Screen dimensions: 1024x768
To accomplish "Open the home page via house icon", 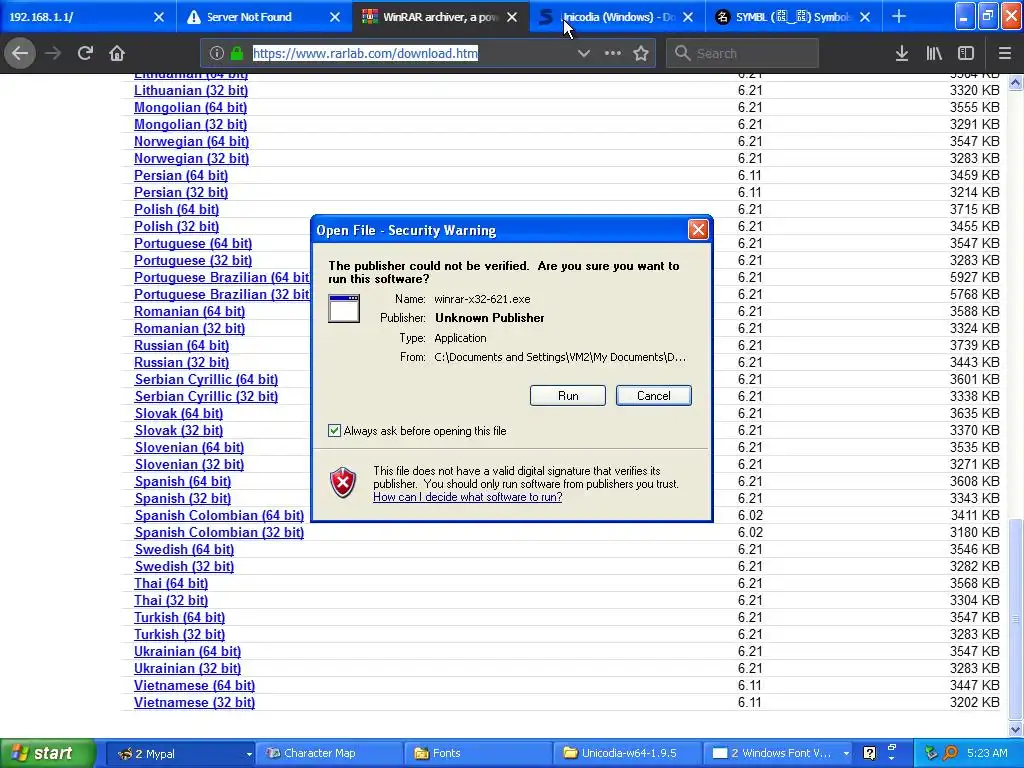I will coord(117,53).
